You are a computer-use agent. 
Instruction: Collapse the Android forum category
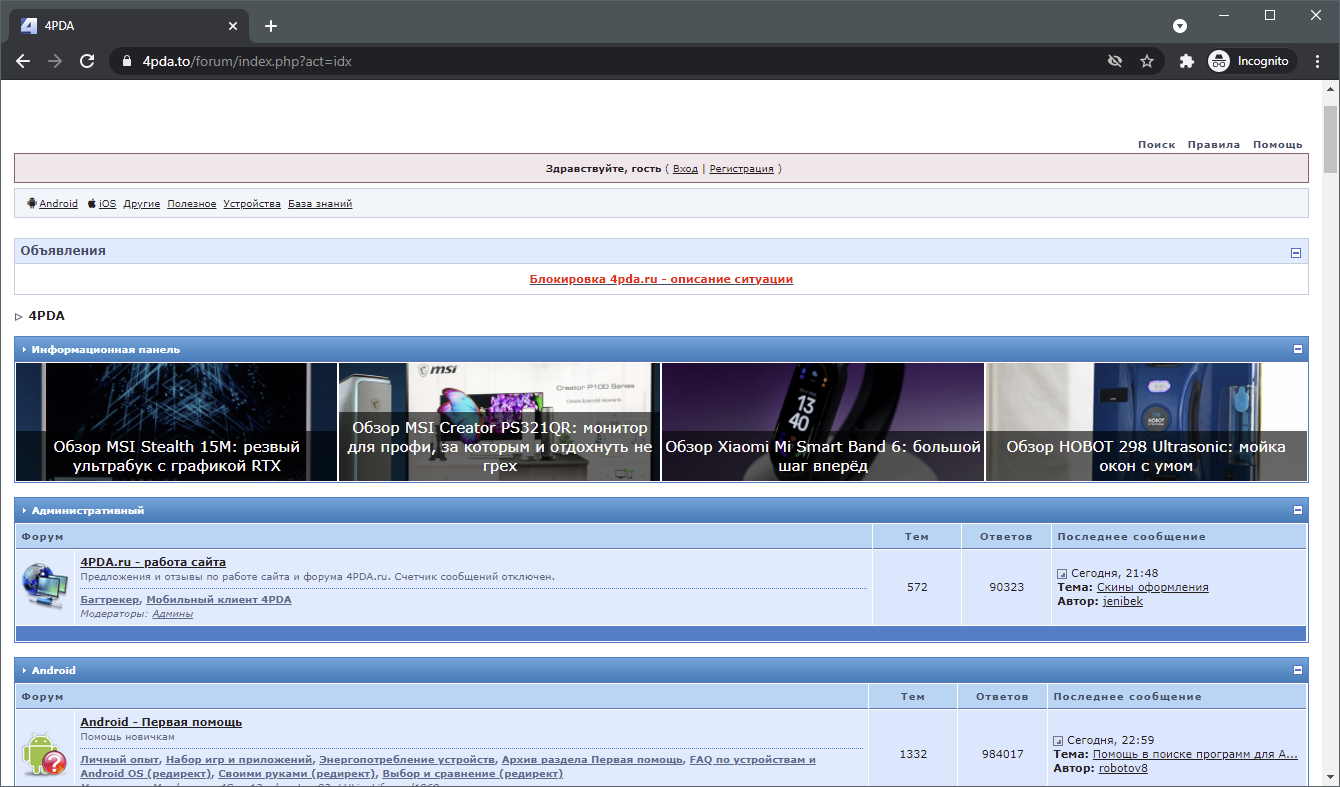pyautogui.click(x=1298, y=670)
